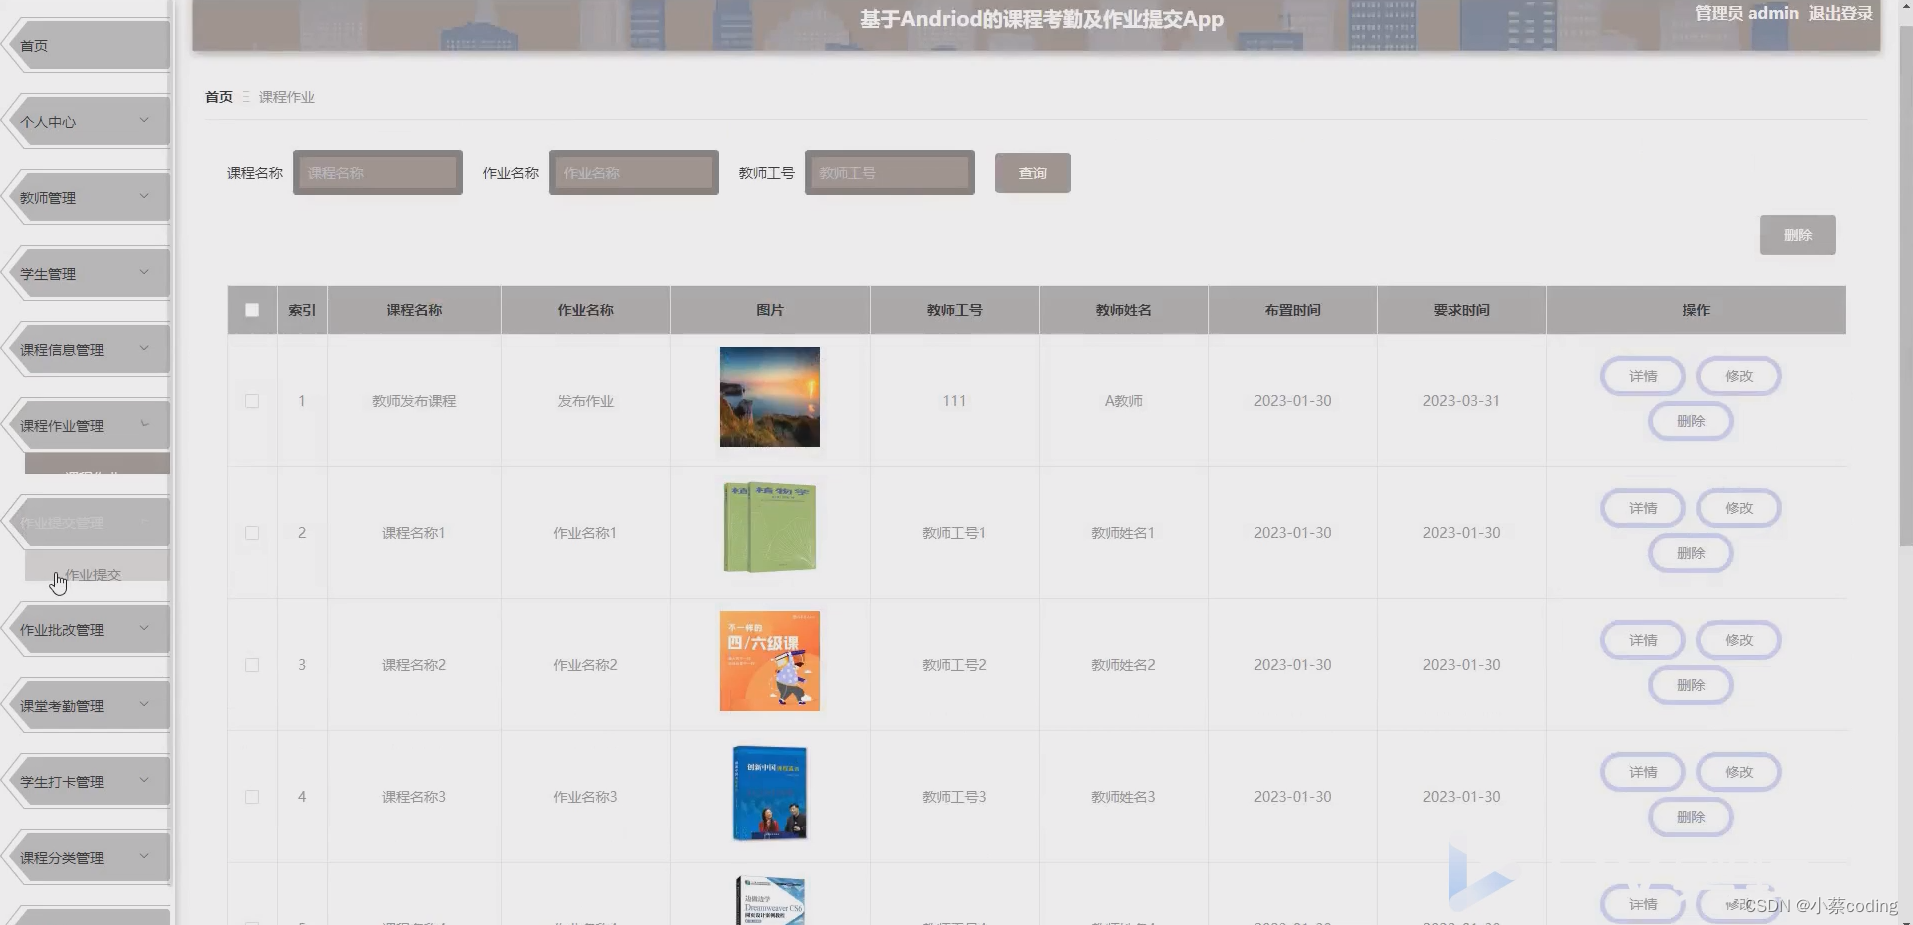Click the 课程名称 column header
Screen dimensions: 1913x925
(414, 310)
